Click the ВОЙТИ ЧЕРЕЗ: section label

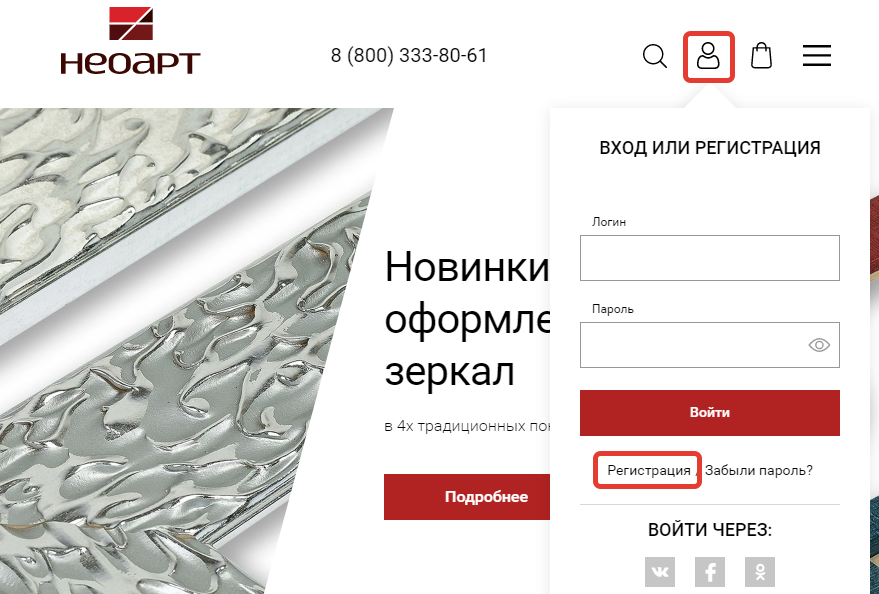coord(710,530)
